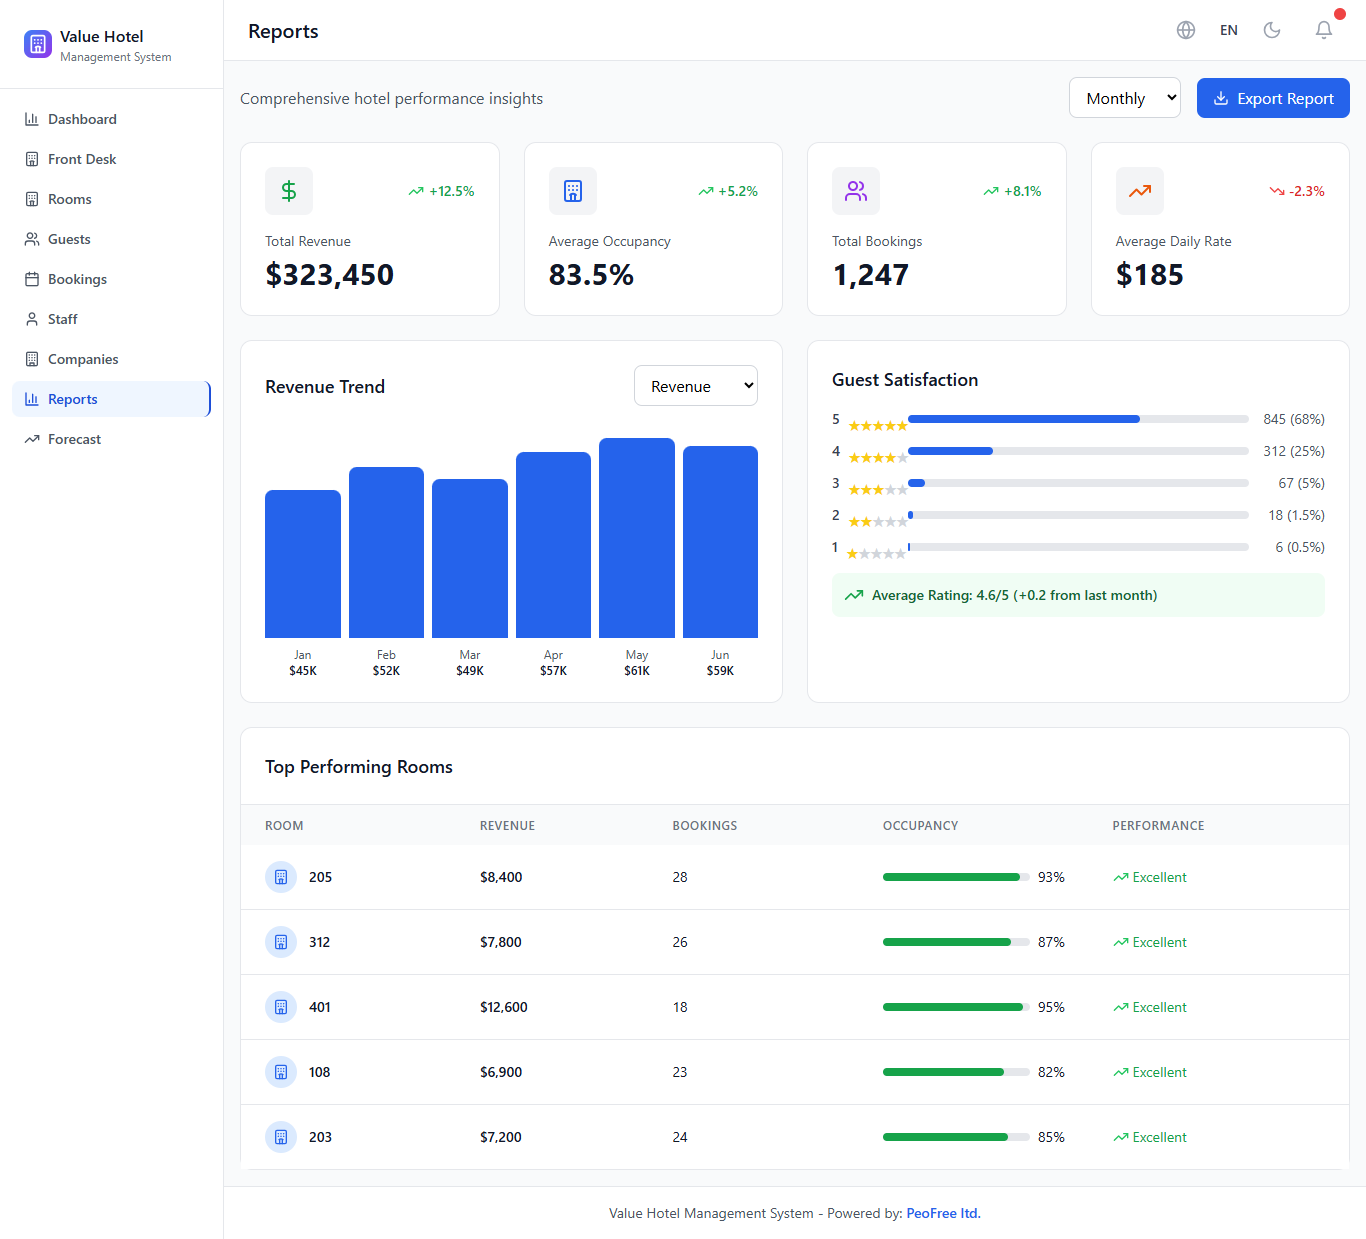Viewport: 1366px width, 1239px height.
Task: Click the Average Daily Rate trend icon
Action: tap(1139, 191)
